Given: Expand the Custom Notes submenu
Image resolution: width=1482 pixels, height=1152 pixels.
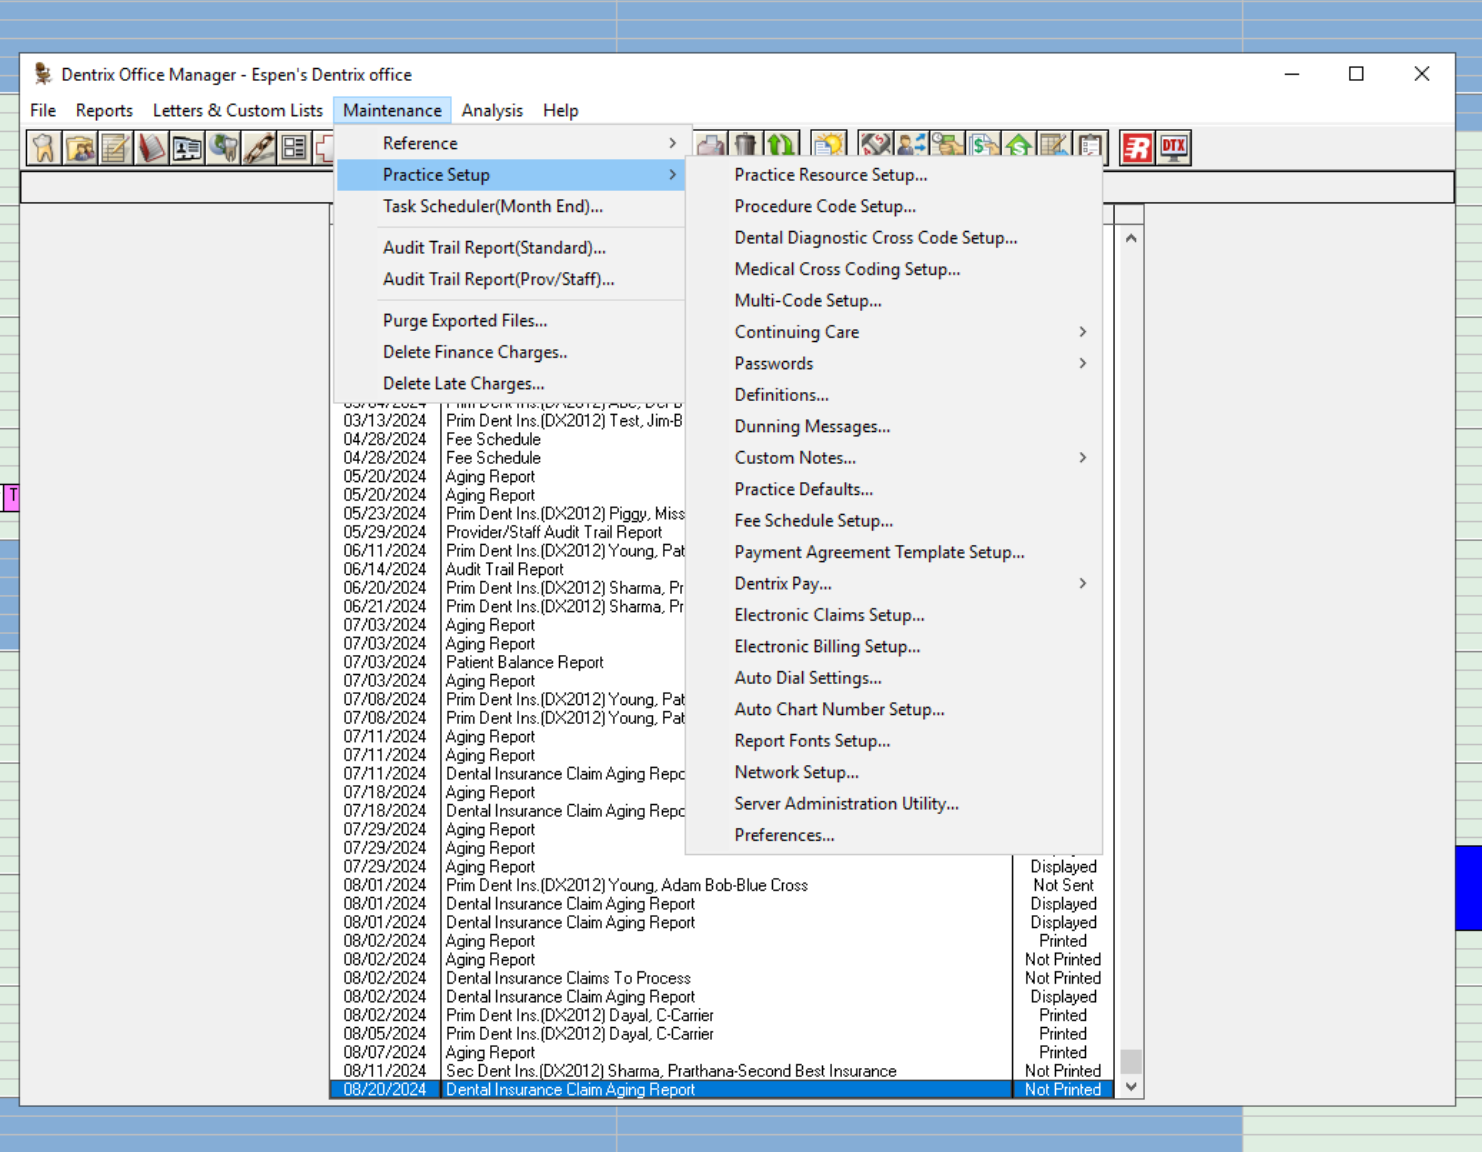Looking at the screenshot, I should (x=894, y=458).
